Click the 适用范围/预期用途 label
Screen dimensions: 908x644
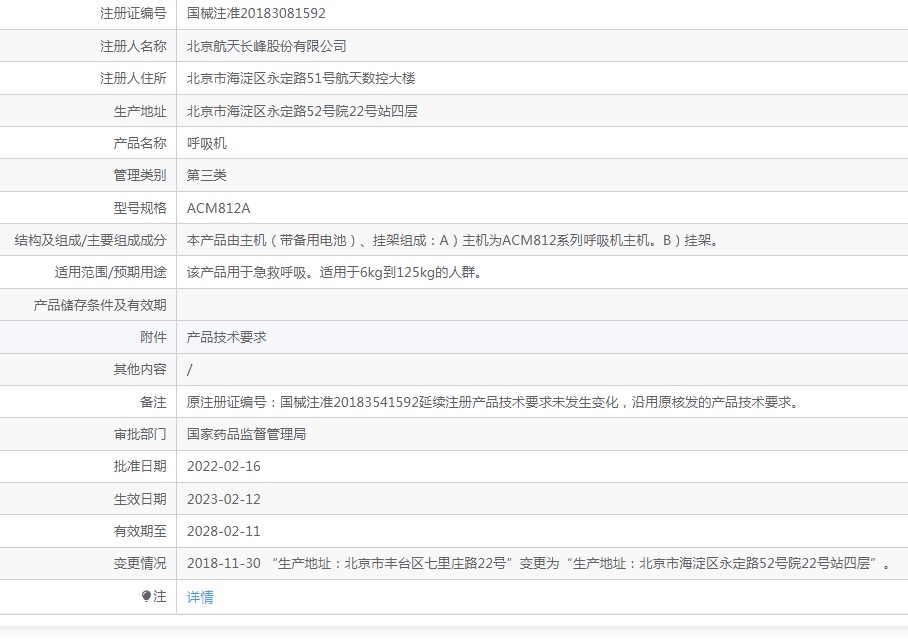tap(111, 272)
